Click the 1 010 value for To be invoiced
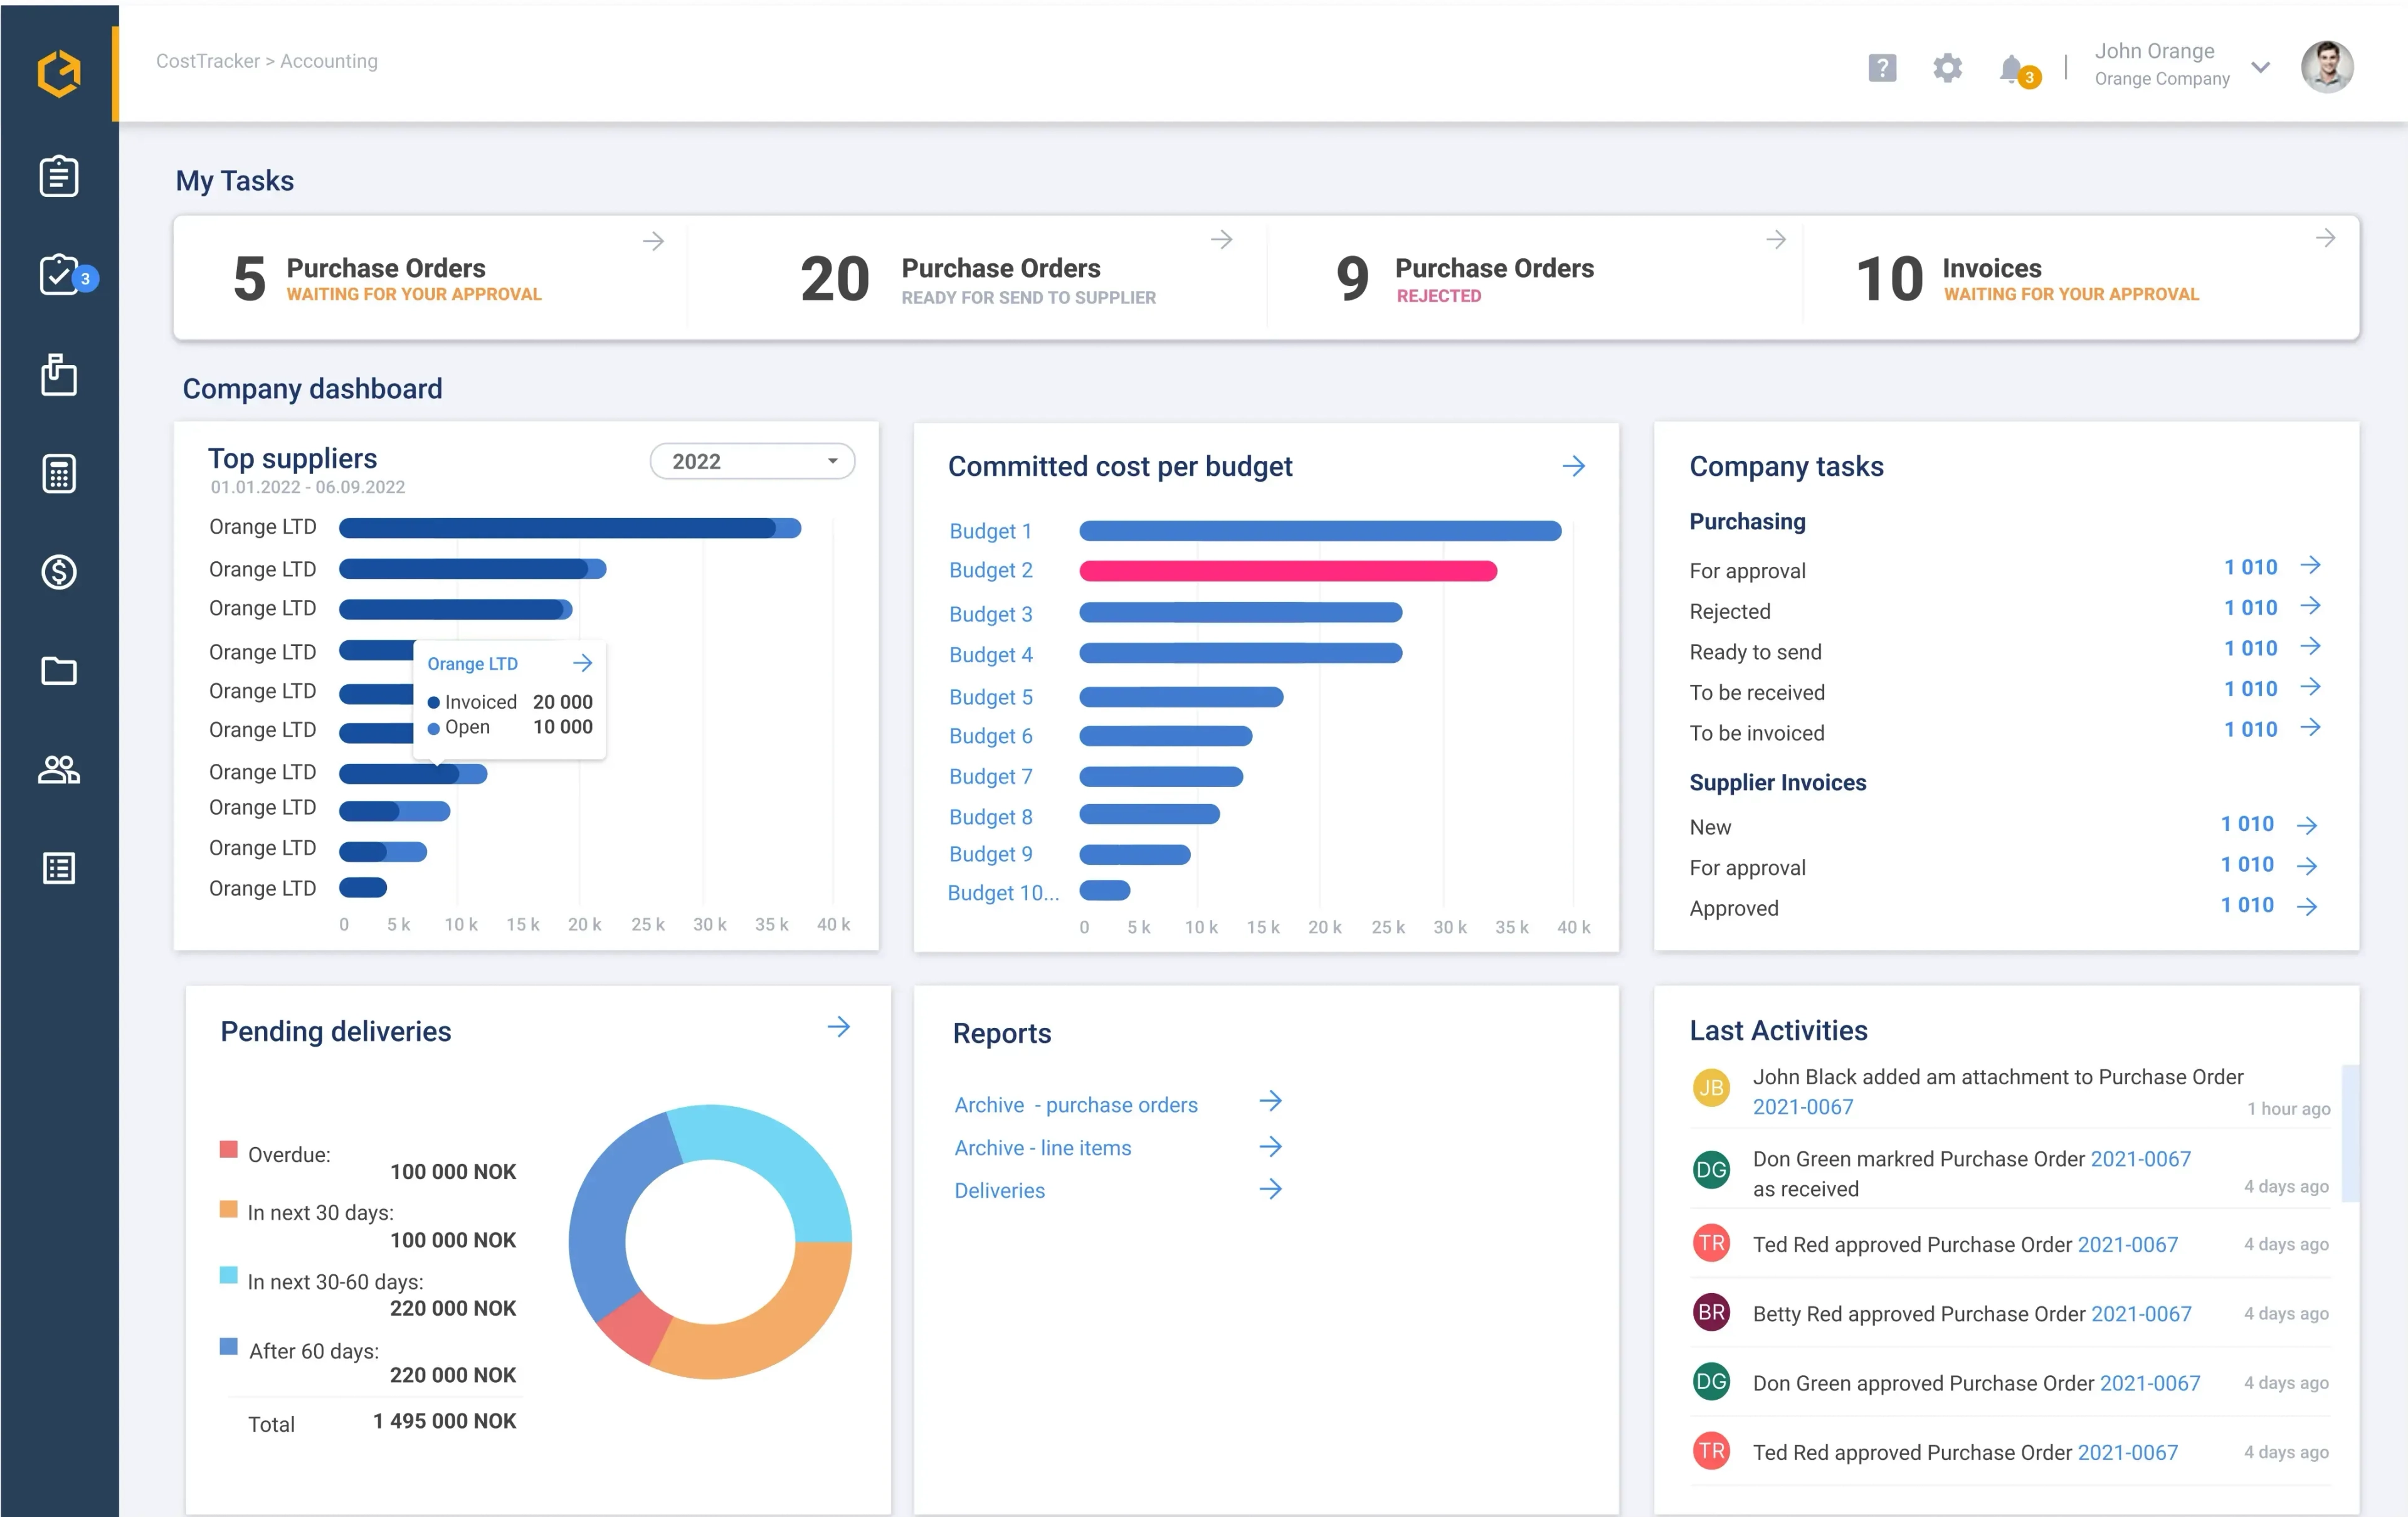The height and width of the screenshot is (1517, 2408). click(x=2250, y=729)
